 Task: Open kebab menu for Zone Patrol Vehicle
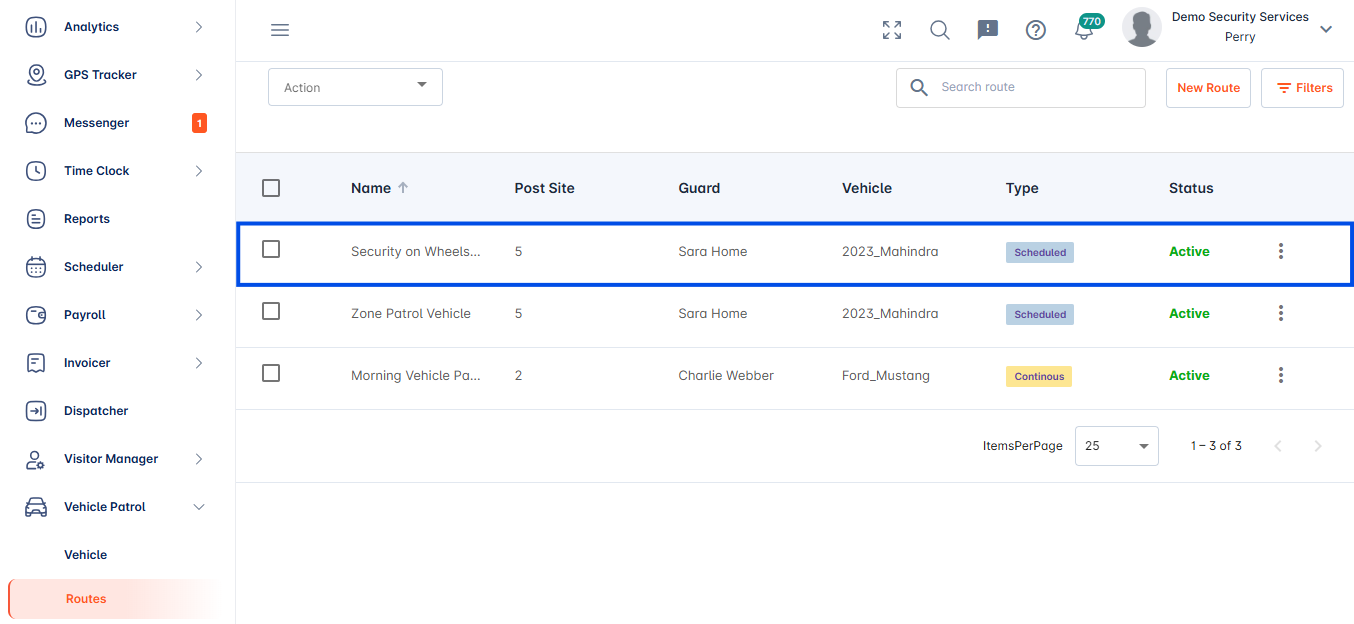click(1281, 313)
